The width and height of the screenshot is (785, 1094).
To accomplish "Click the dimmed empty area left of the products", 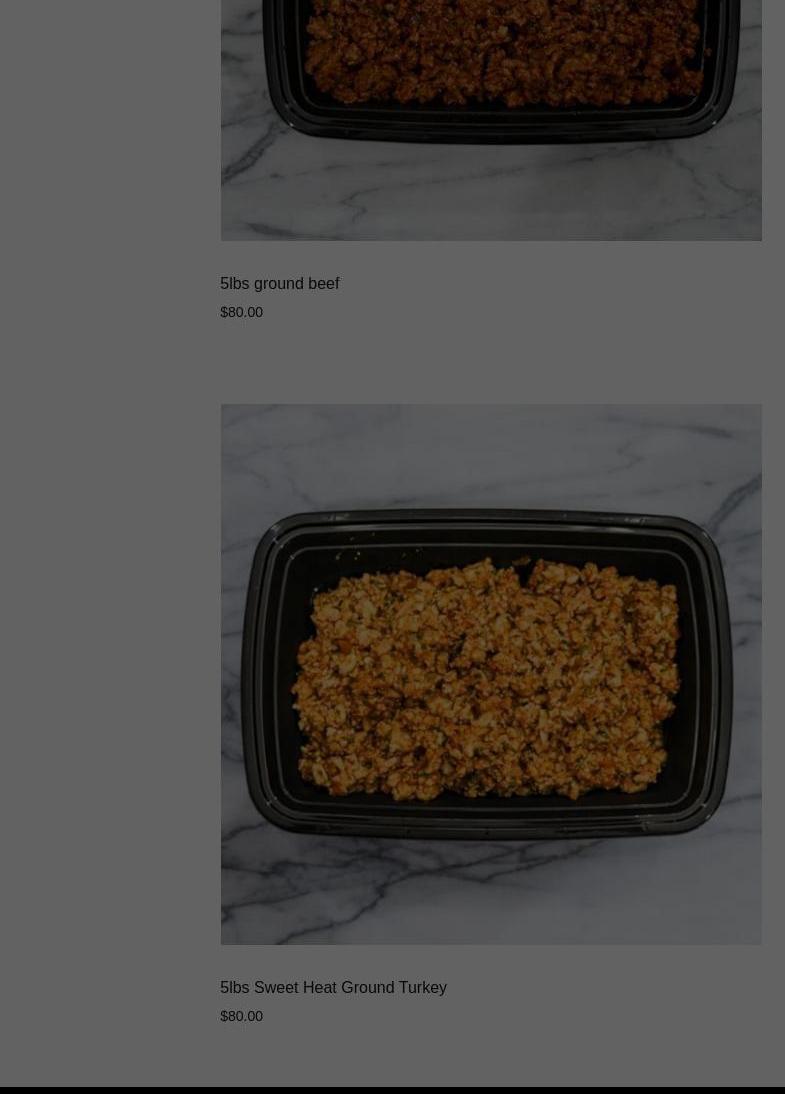I will point(108,544).
